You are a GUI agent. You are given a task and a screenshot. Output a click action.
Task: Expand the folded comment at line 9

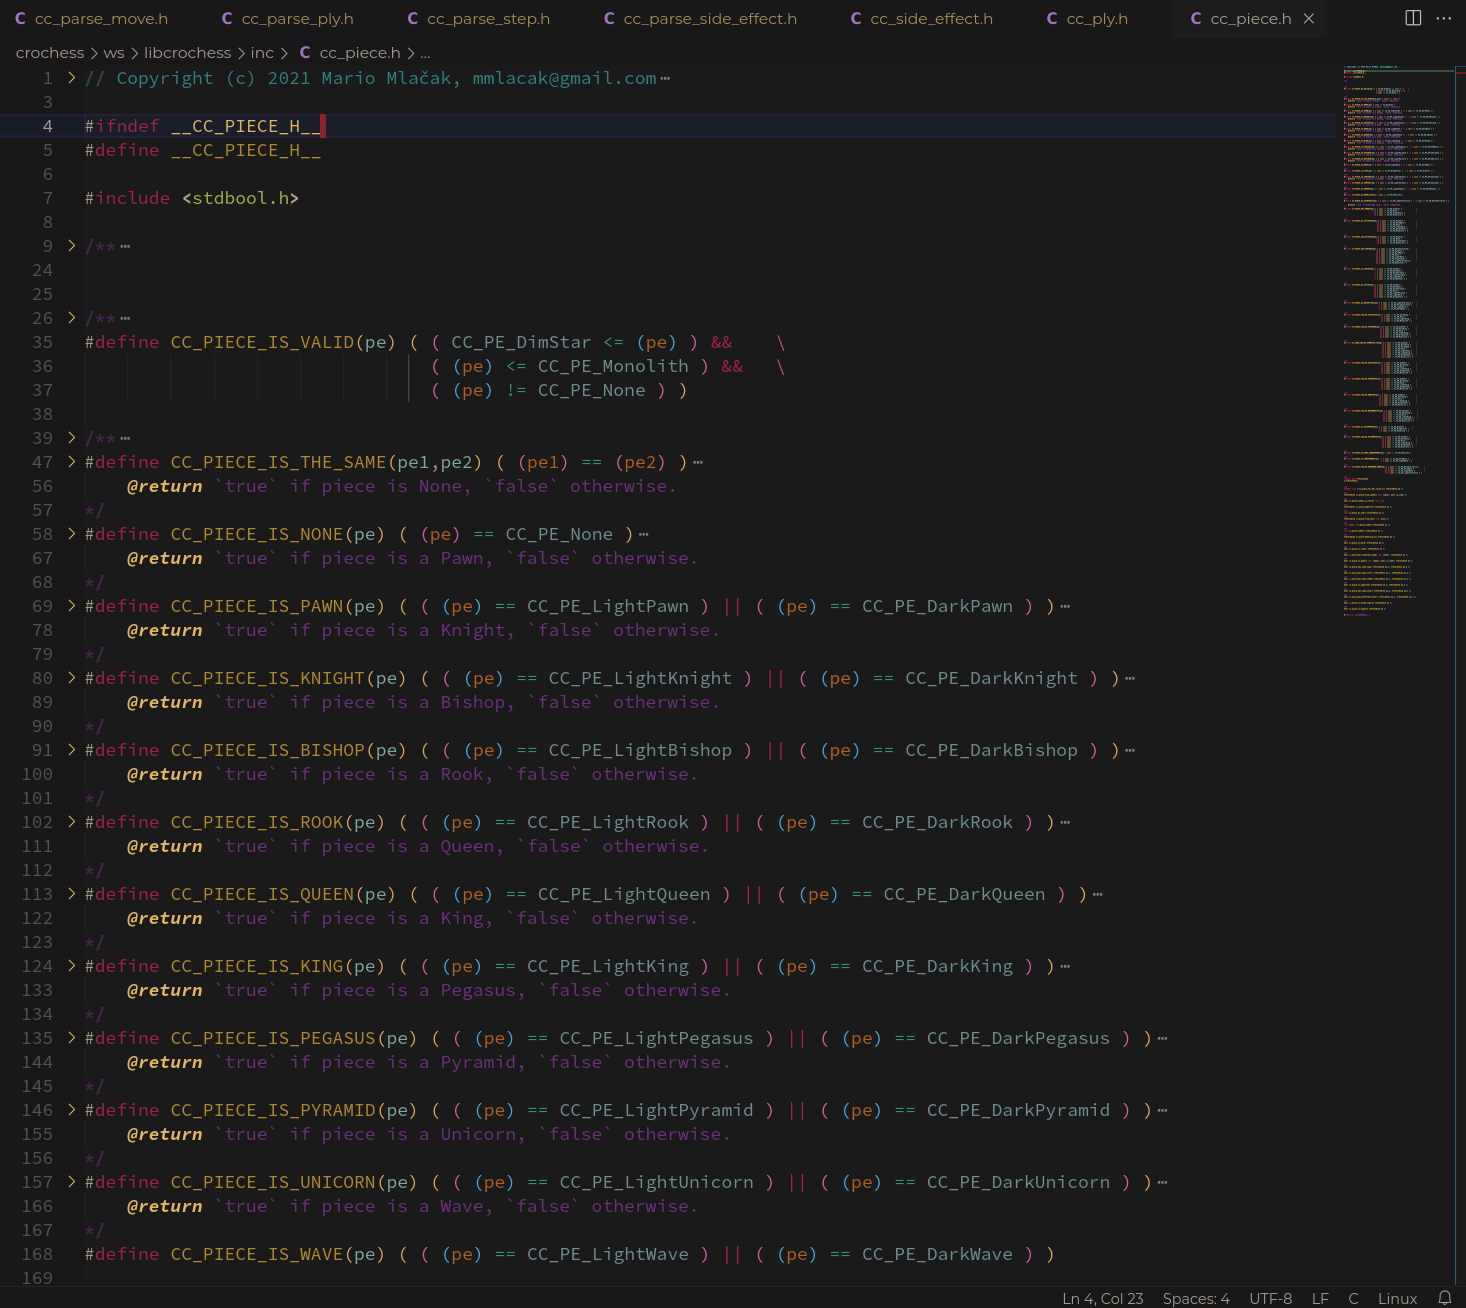coord(70,245)
